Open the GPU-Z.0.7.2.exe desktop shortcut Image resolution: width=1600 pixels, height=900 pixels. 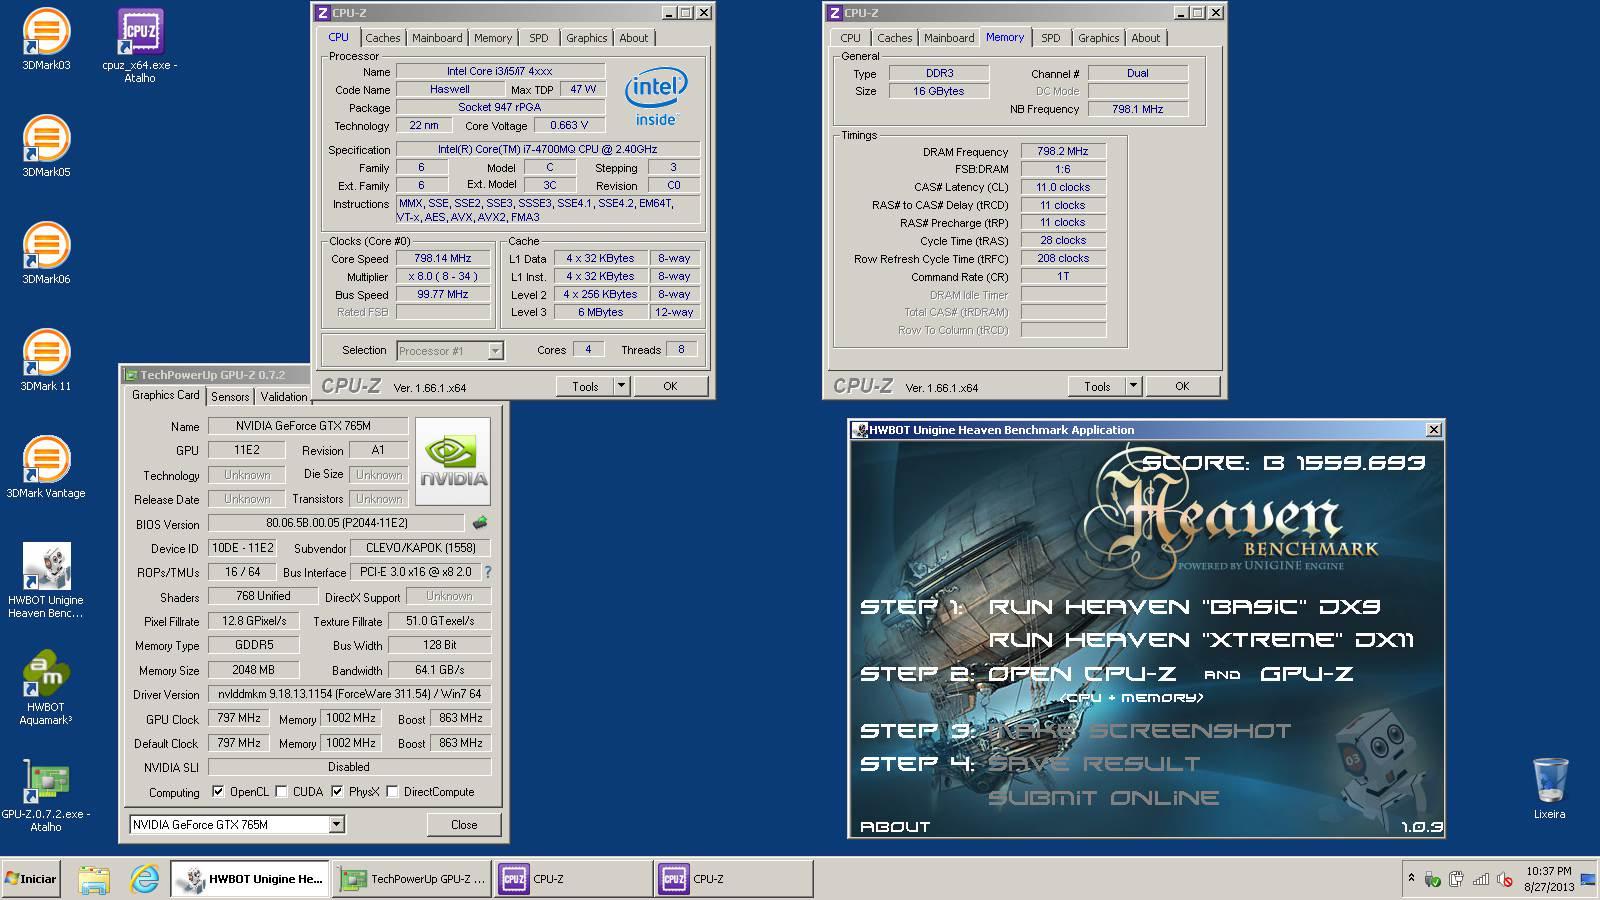[x=46, y=795]
